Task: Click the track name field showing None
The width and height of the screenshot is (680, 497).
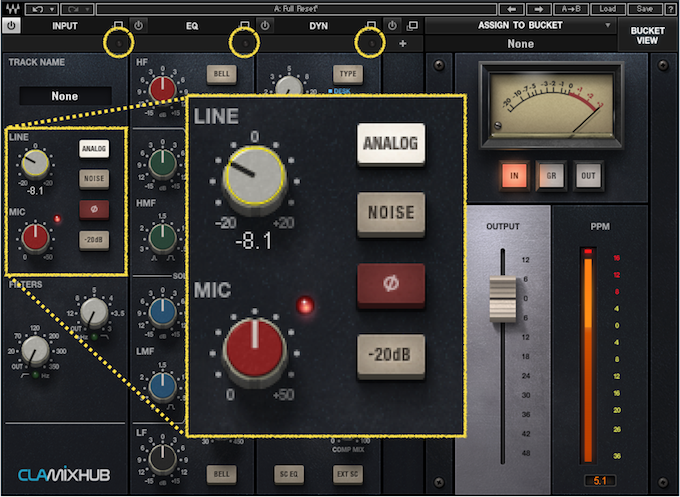Action: pos(65,96)
